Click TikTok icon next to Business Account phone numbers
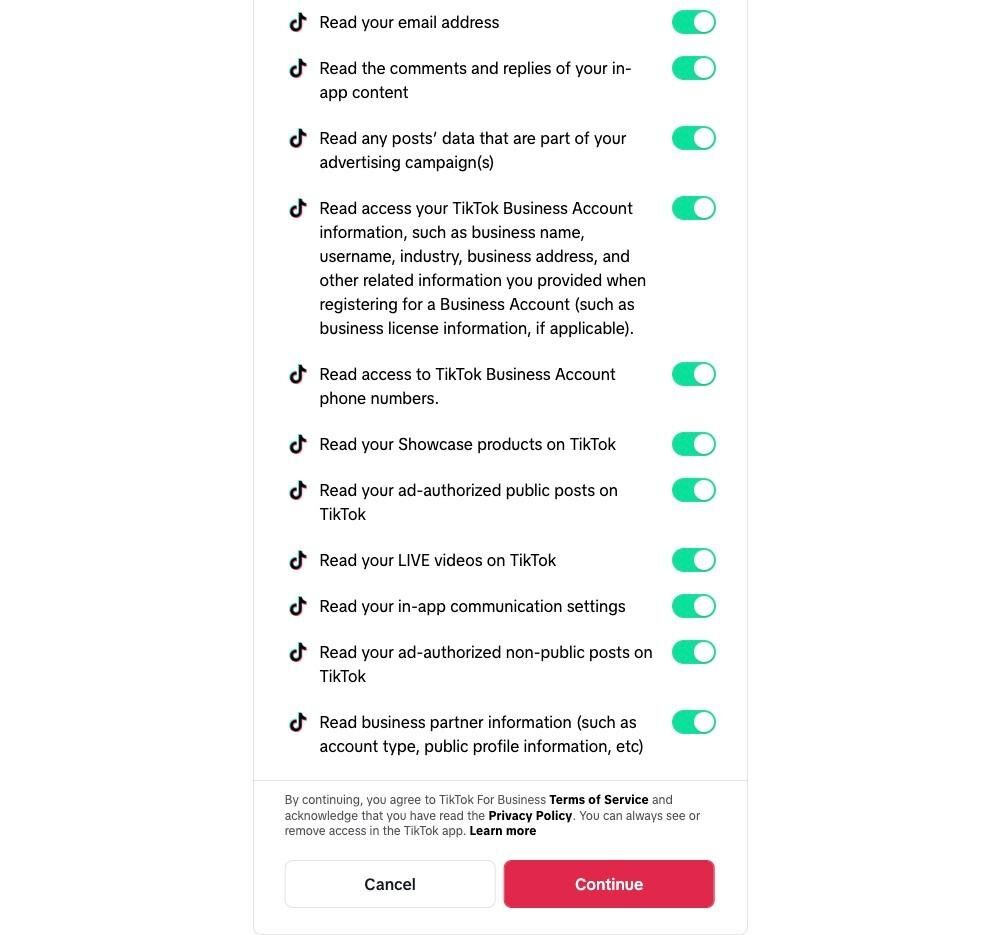 [x=298, y=374]
